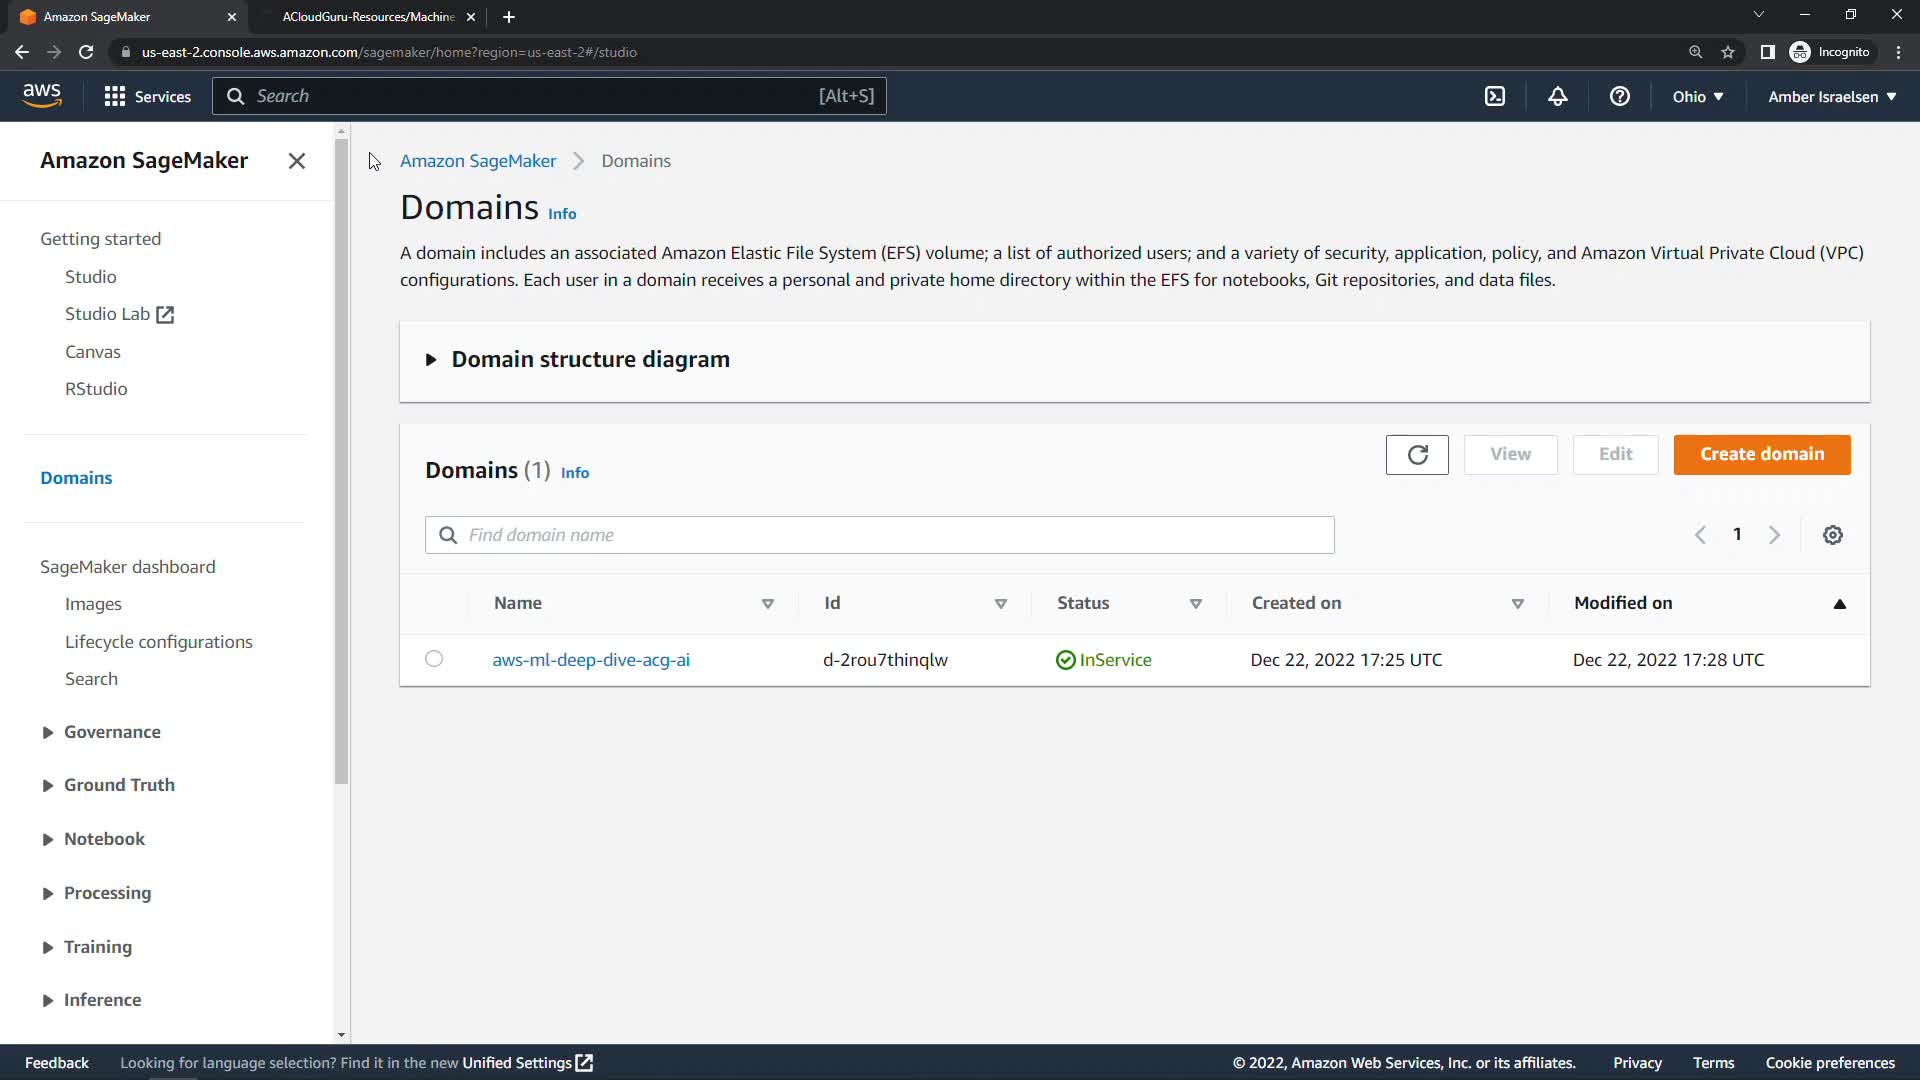1920x1080 pixels.
Task: Open the Services grid menu
Action: 148,96
